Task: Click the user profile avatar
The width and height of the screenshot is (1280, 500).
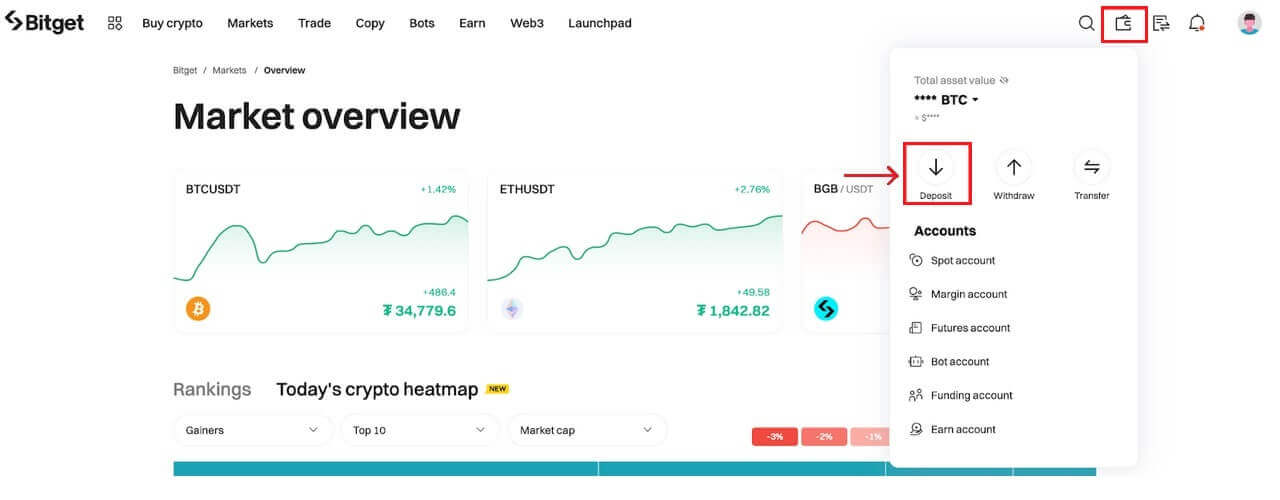Action: click(1249, 23)
